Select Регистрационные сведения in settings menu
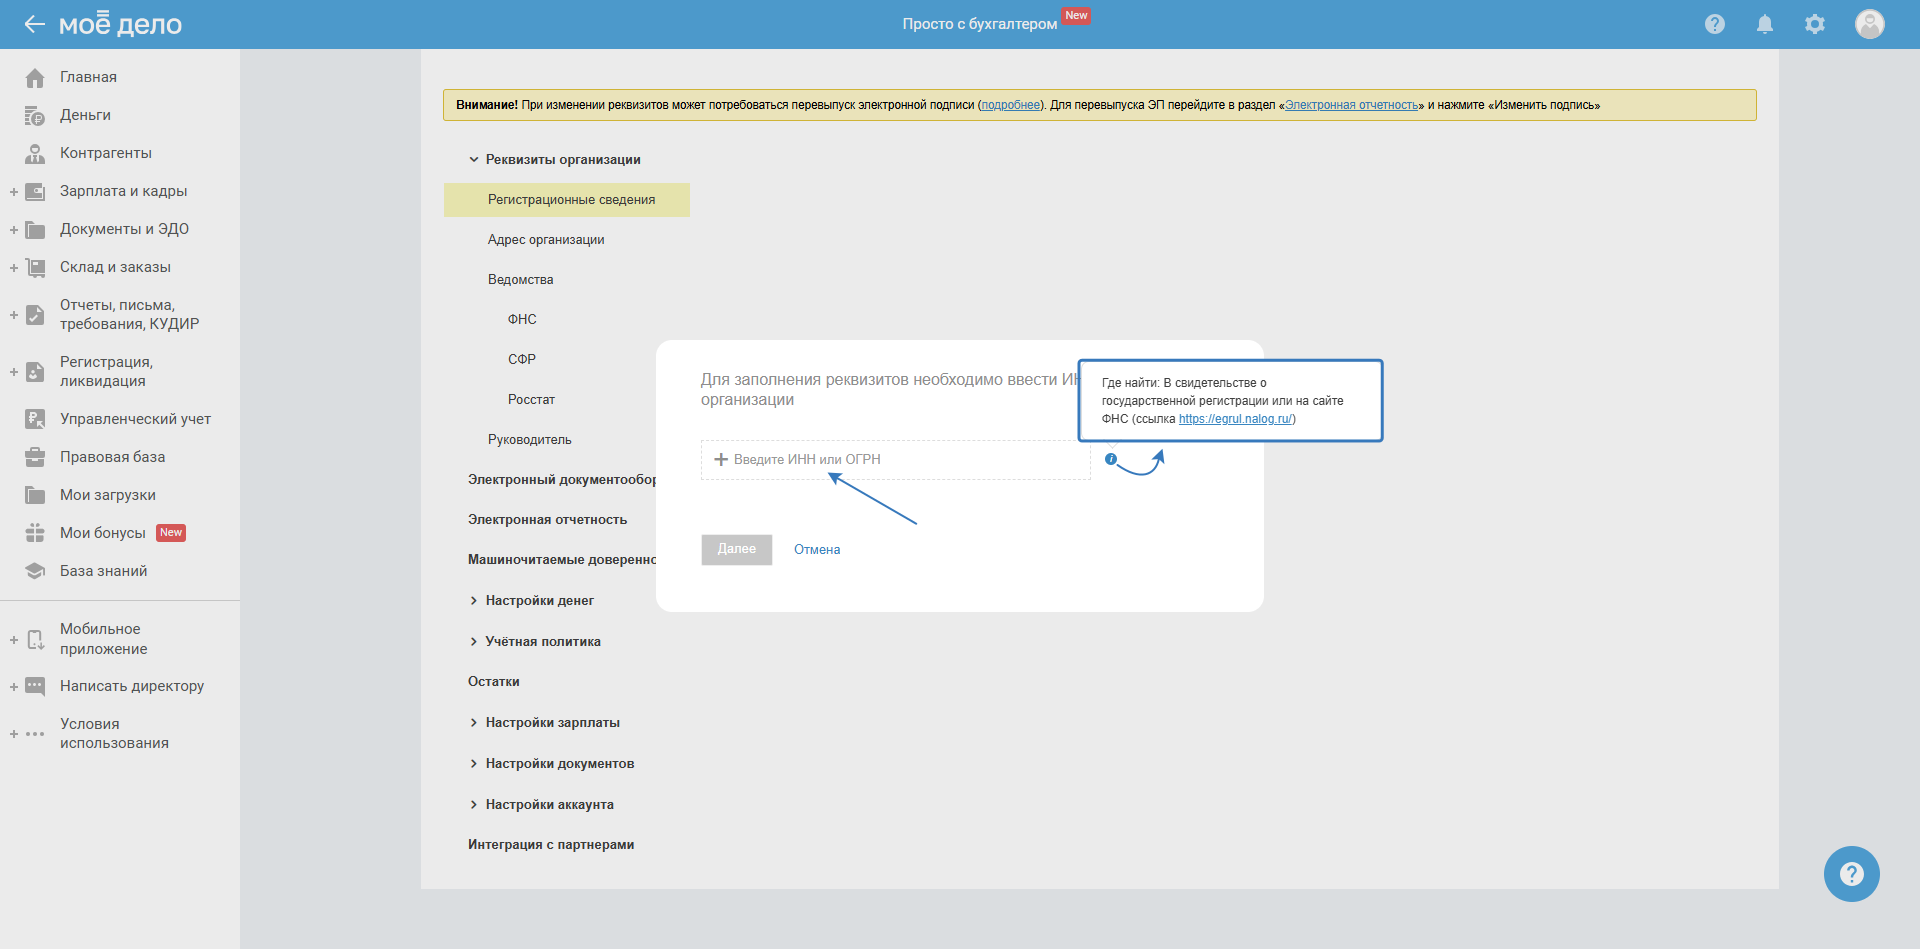The height and width of the screenshot is (949, 1920). coord(567,200)
